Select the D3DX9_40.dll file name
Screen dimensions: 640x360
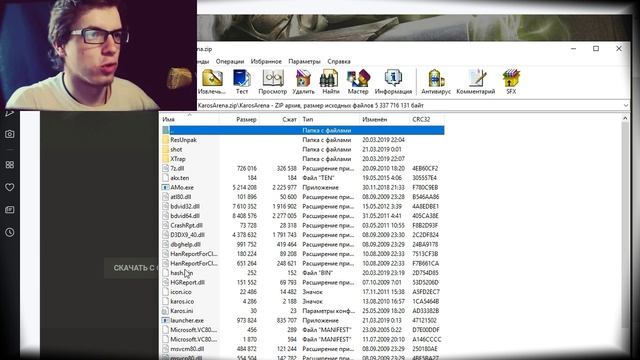187,235
